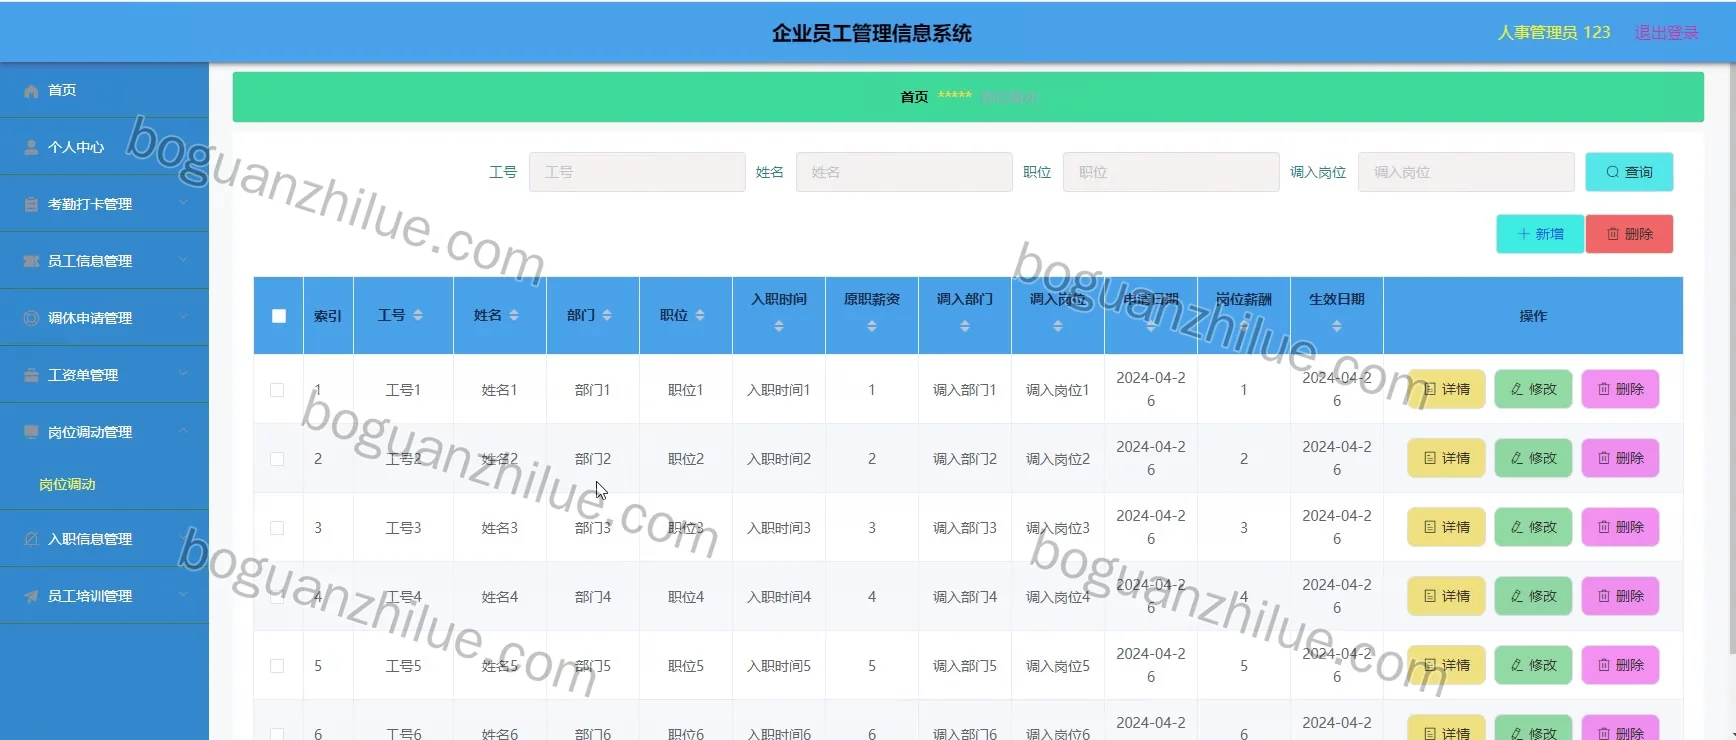Viewport: 1736px width, 740px height.
Task: Click the 考勤打卡管理 sidebar icon
Action: (x=31, y=205)
